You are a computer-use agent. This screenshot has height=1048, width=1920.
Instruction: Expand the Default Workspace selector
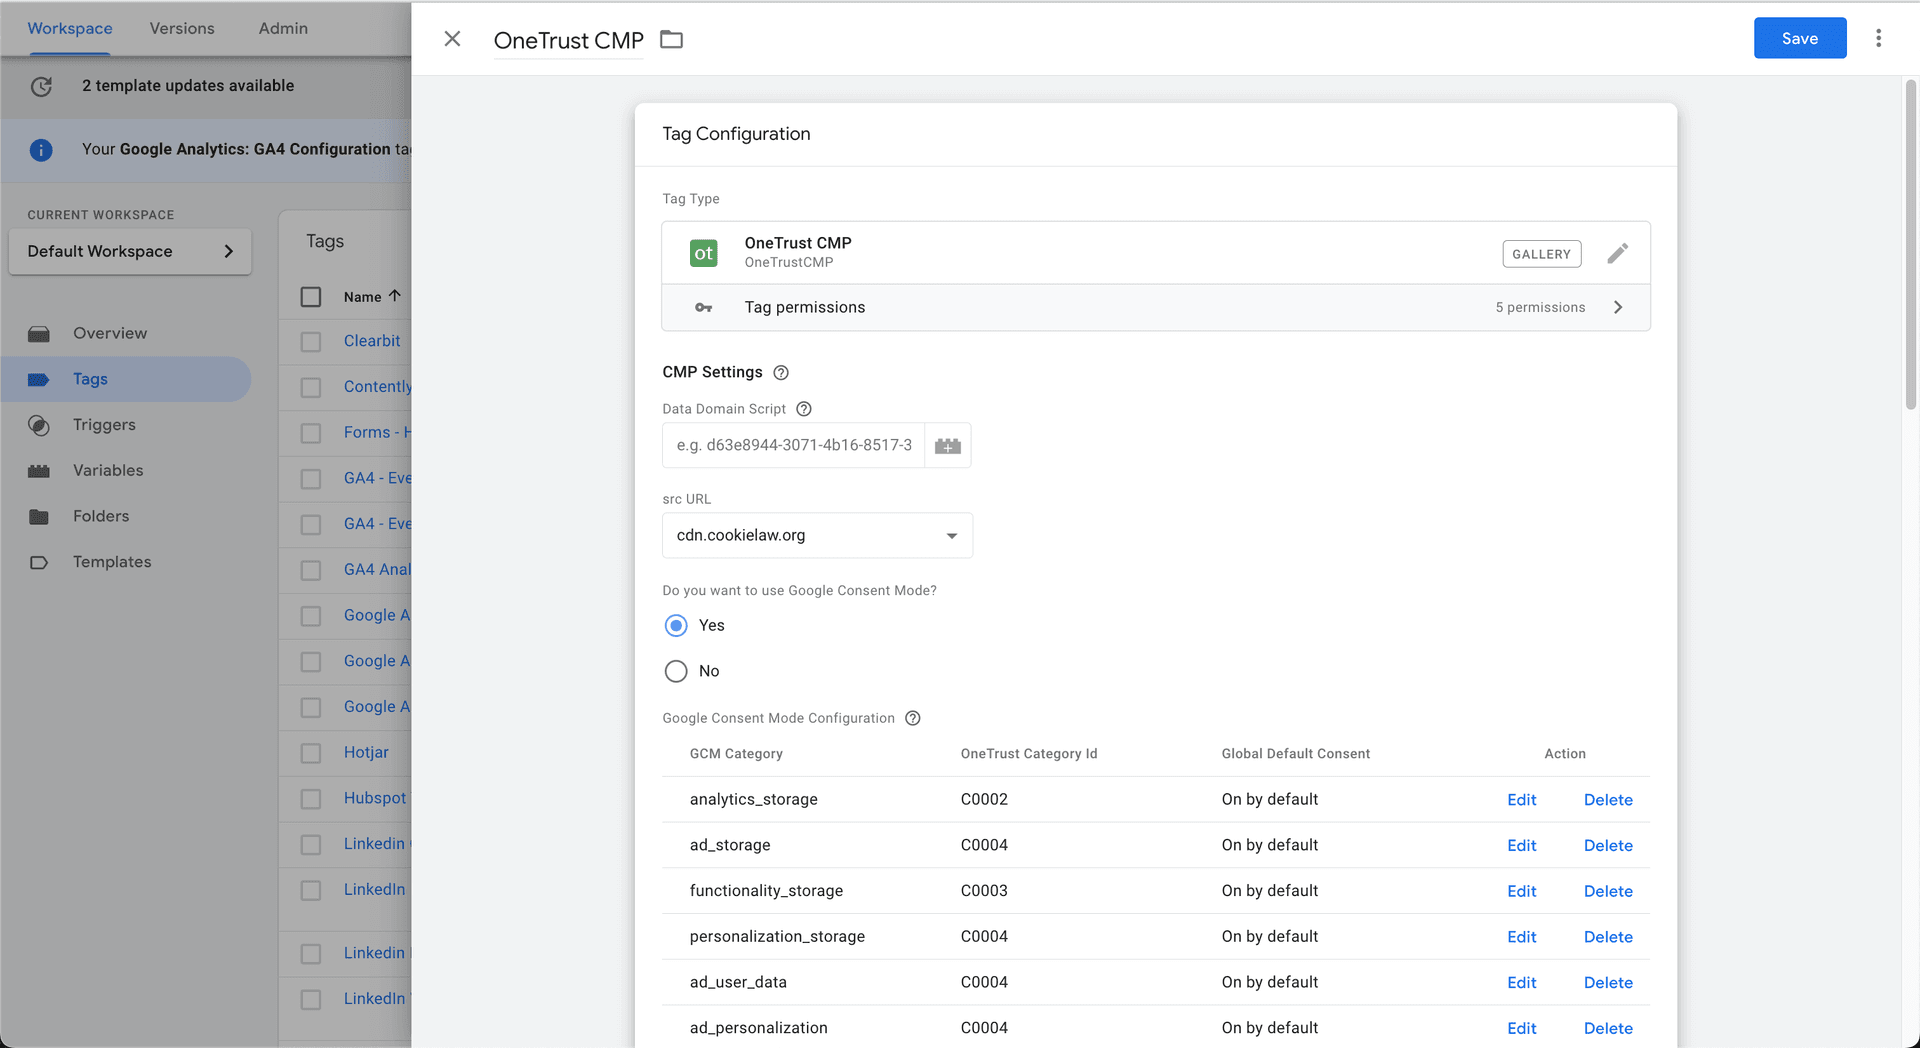tap(130, 252)
